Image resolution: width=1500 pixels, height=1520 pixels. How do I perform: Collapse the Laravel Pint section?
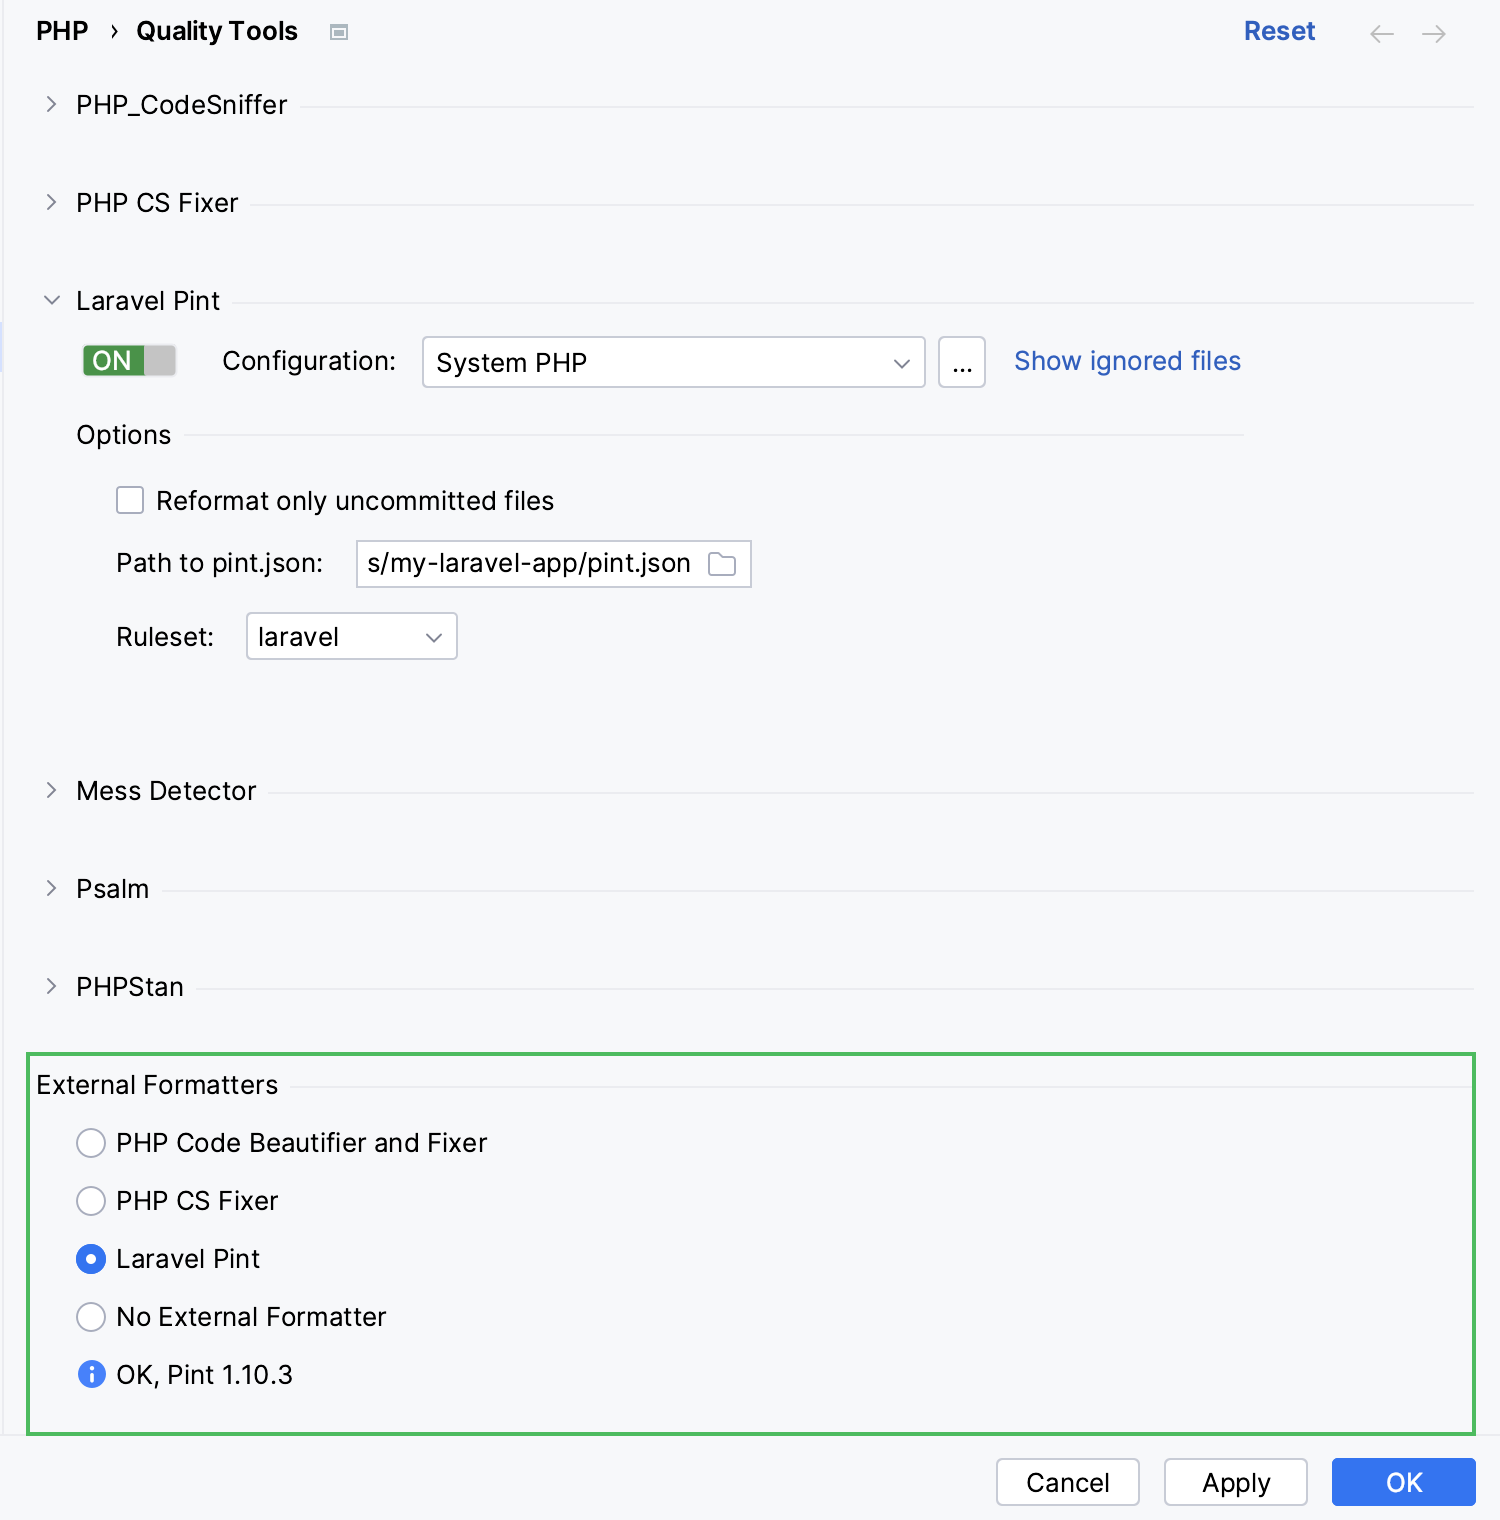(x=51, y=300)
